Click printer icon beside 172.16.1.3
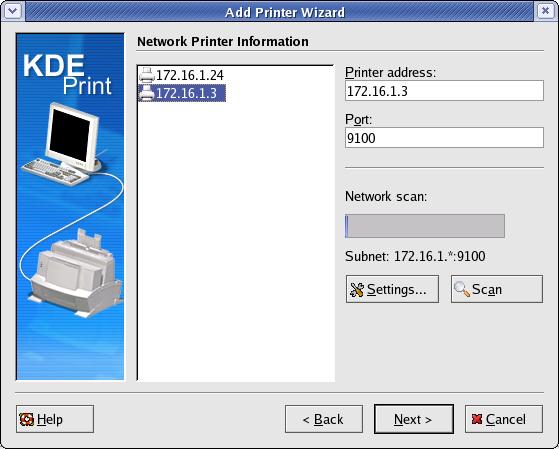 click(x=147, y=93)
